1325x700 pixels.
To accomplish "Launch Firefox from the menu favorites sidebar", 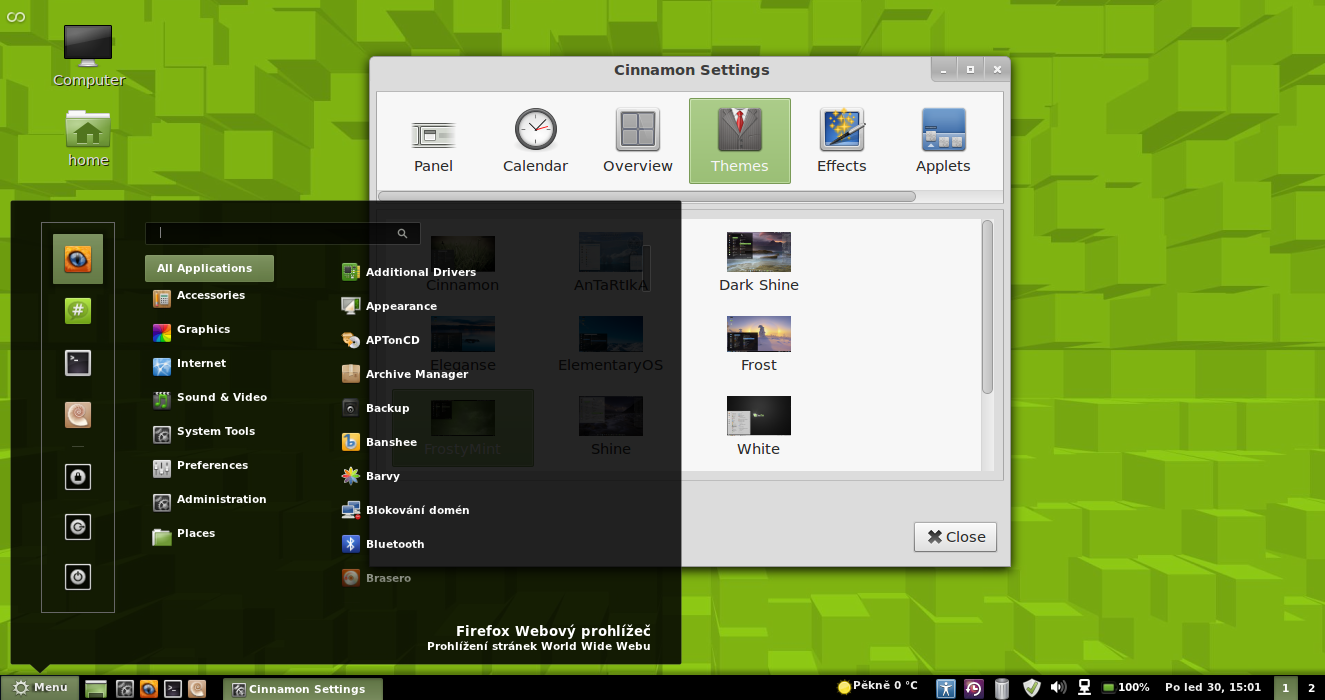I will point(78,260).
